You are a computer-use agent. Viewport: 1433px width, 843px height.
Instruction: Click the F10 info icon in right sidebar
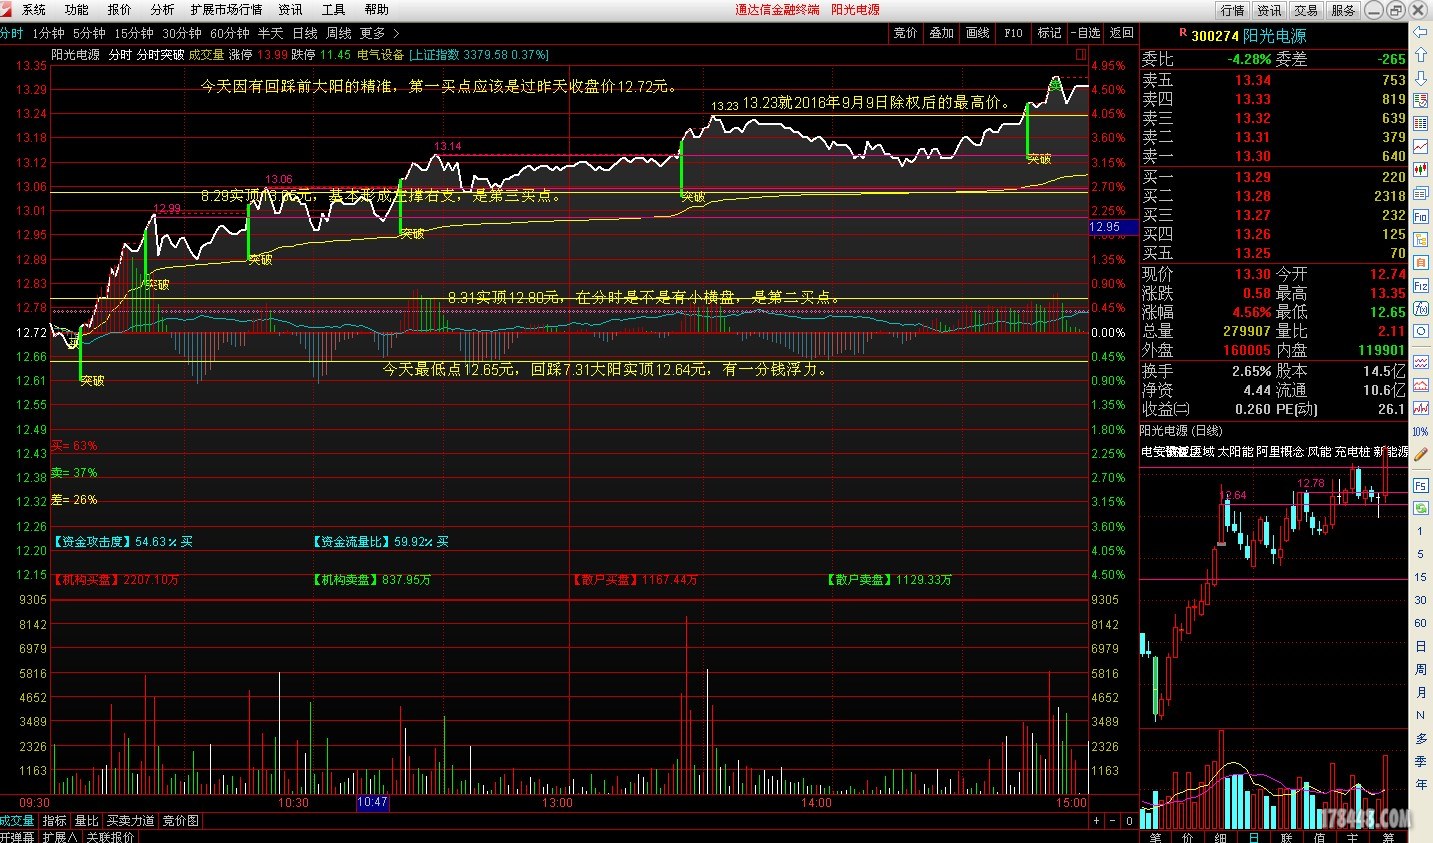1420,216
